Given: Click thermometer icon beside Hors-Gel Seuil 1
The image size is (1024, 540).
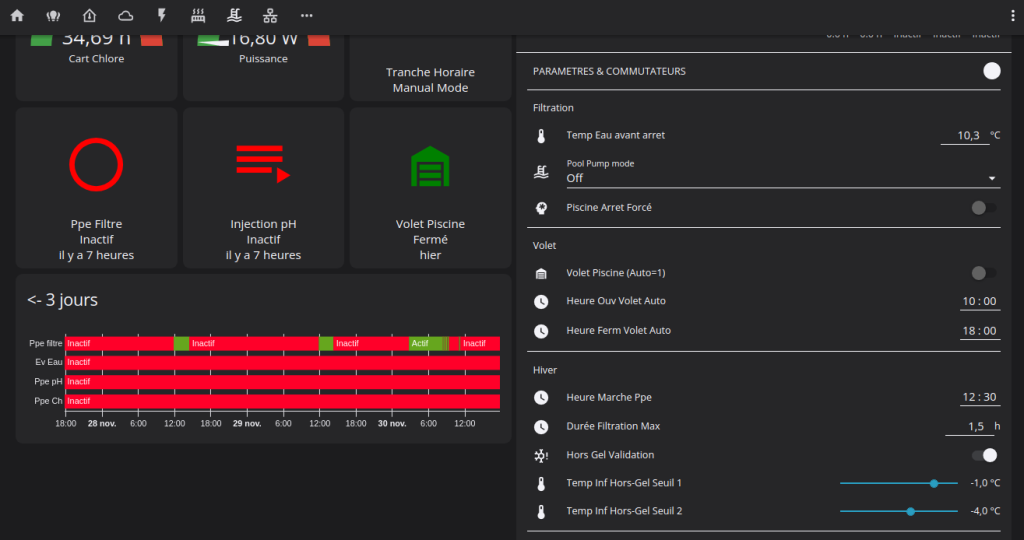Looking at the screenshot, I should pos(541,484).
